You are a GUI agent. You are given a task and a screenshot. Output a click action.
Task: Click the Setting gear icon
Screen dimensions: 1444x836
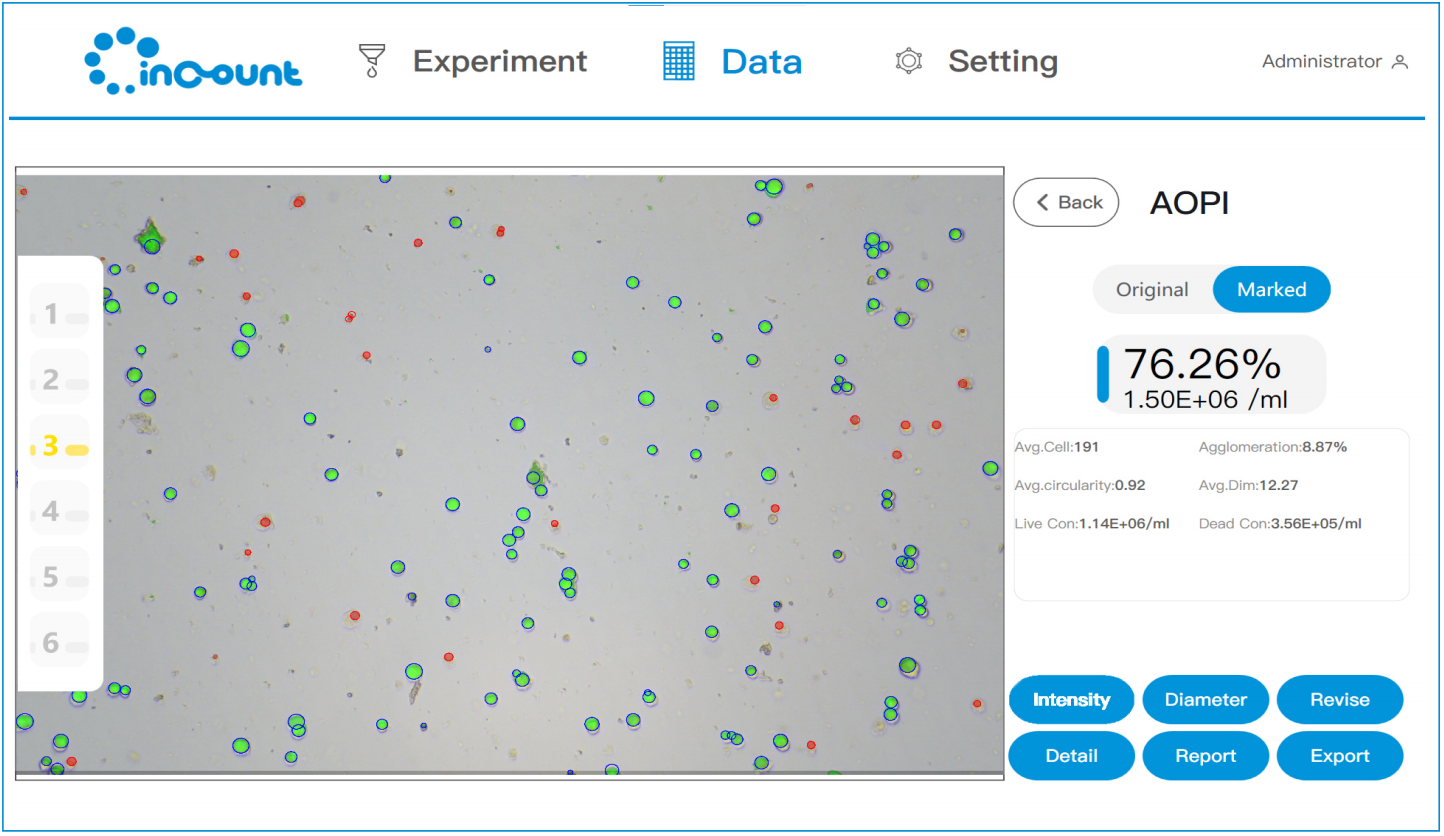click(x=908, y=61)
